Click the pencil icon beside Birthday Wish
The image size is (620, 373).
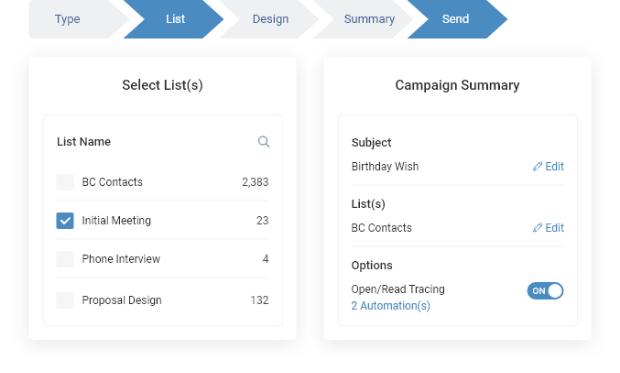pos(537,167)
